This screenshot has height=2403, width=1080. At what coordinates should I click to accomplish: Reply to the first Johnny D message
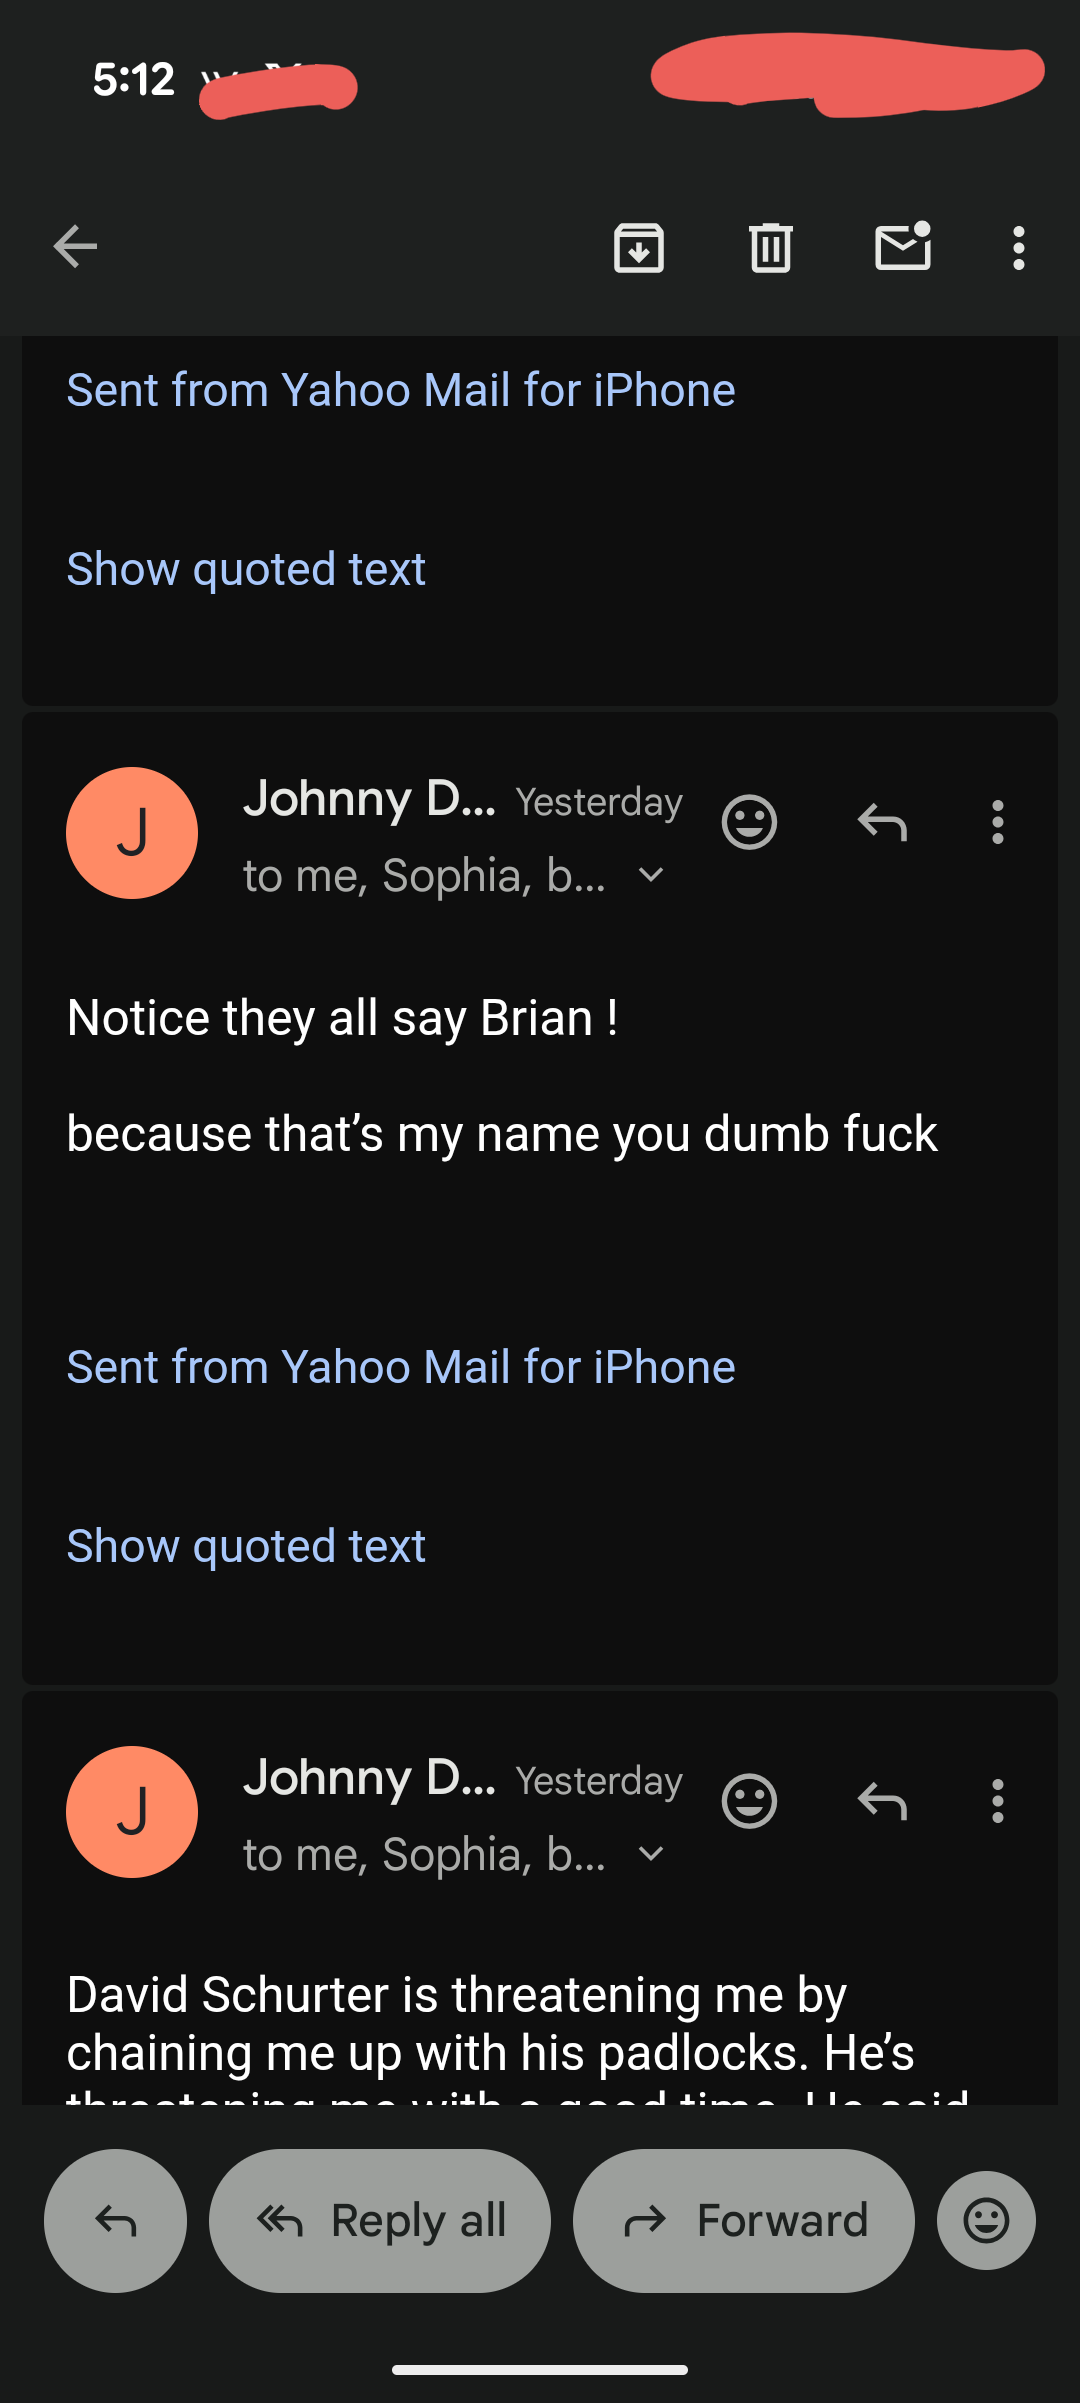pos(882,823)
